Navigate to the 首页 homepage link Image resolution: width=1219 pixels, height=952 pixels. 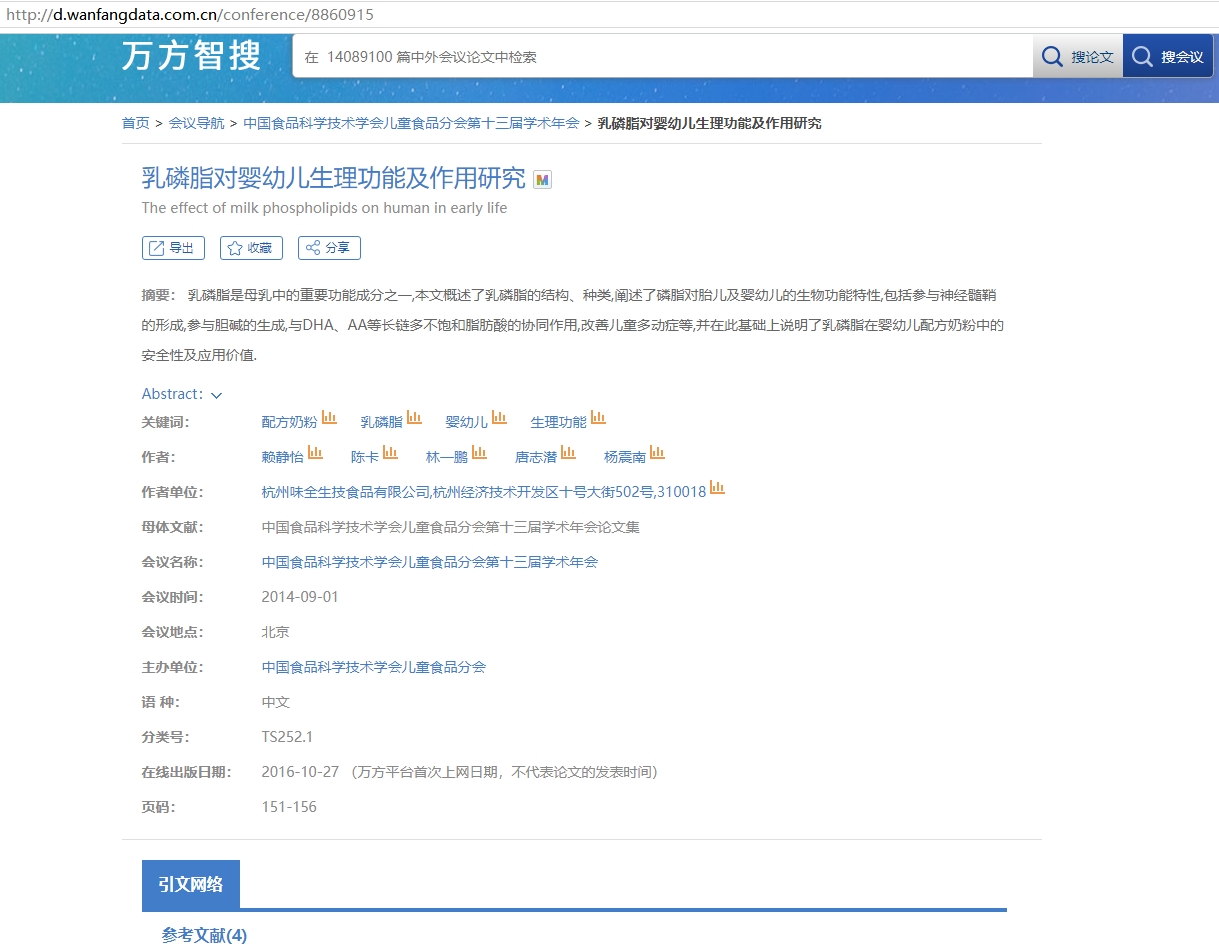tap(135, 123)
